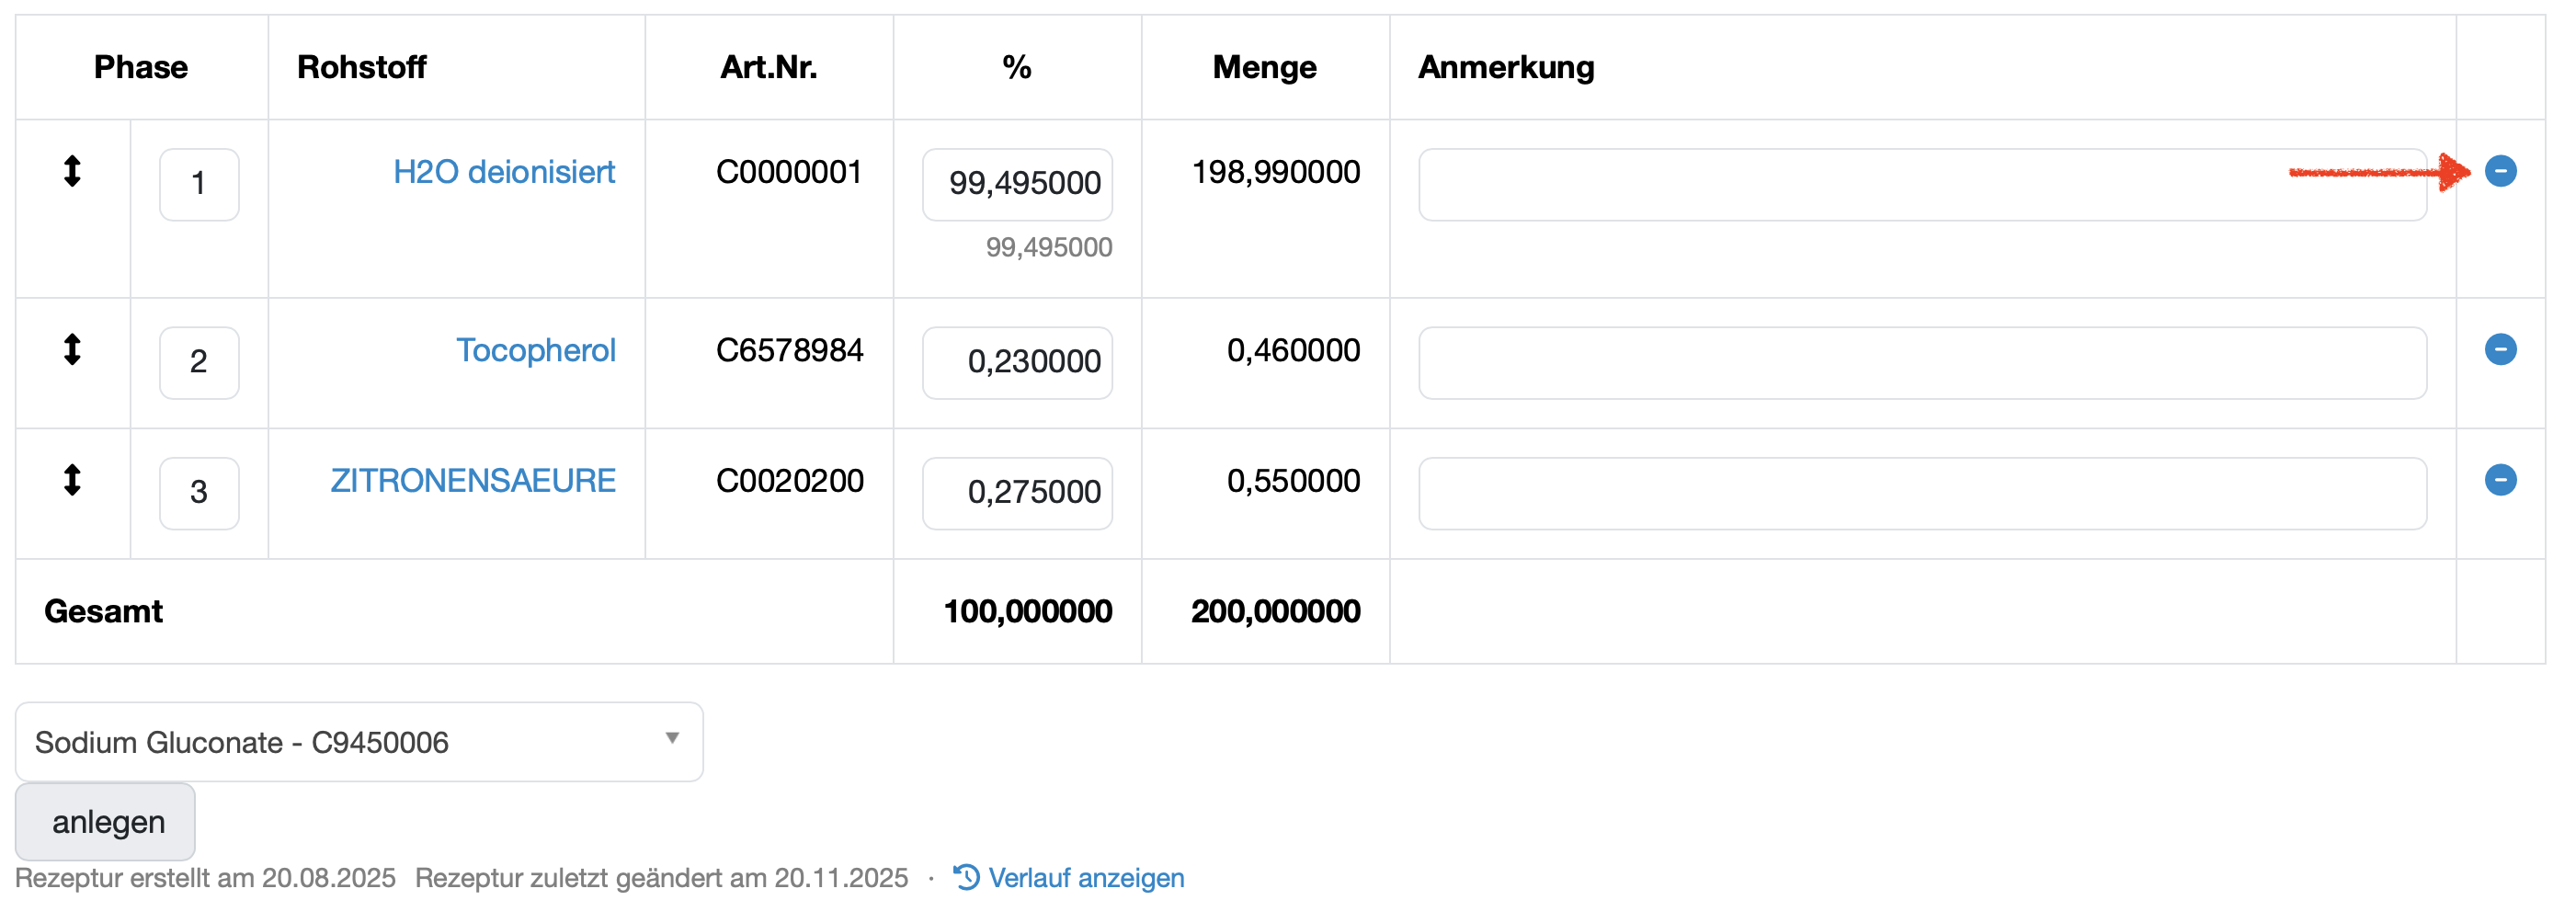Click the phase field showing 1
2576x923 pixels.
[x=199, y=184]
